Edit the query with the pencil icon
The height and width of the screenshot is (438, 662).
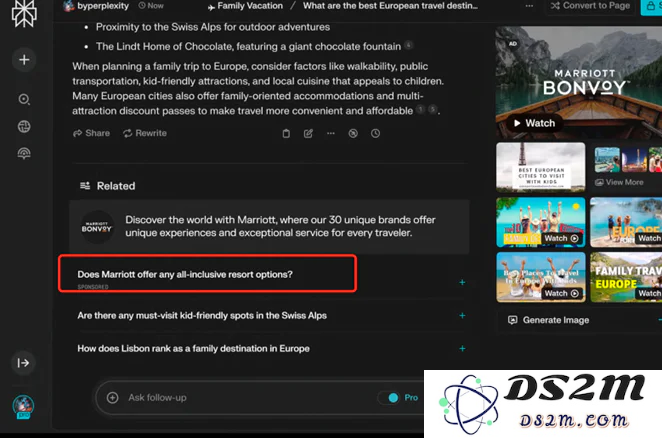pyautogui.click(x=308, y=133)
